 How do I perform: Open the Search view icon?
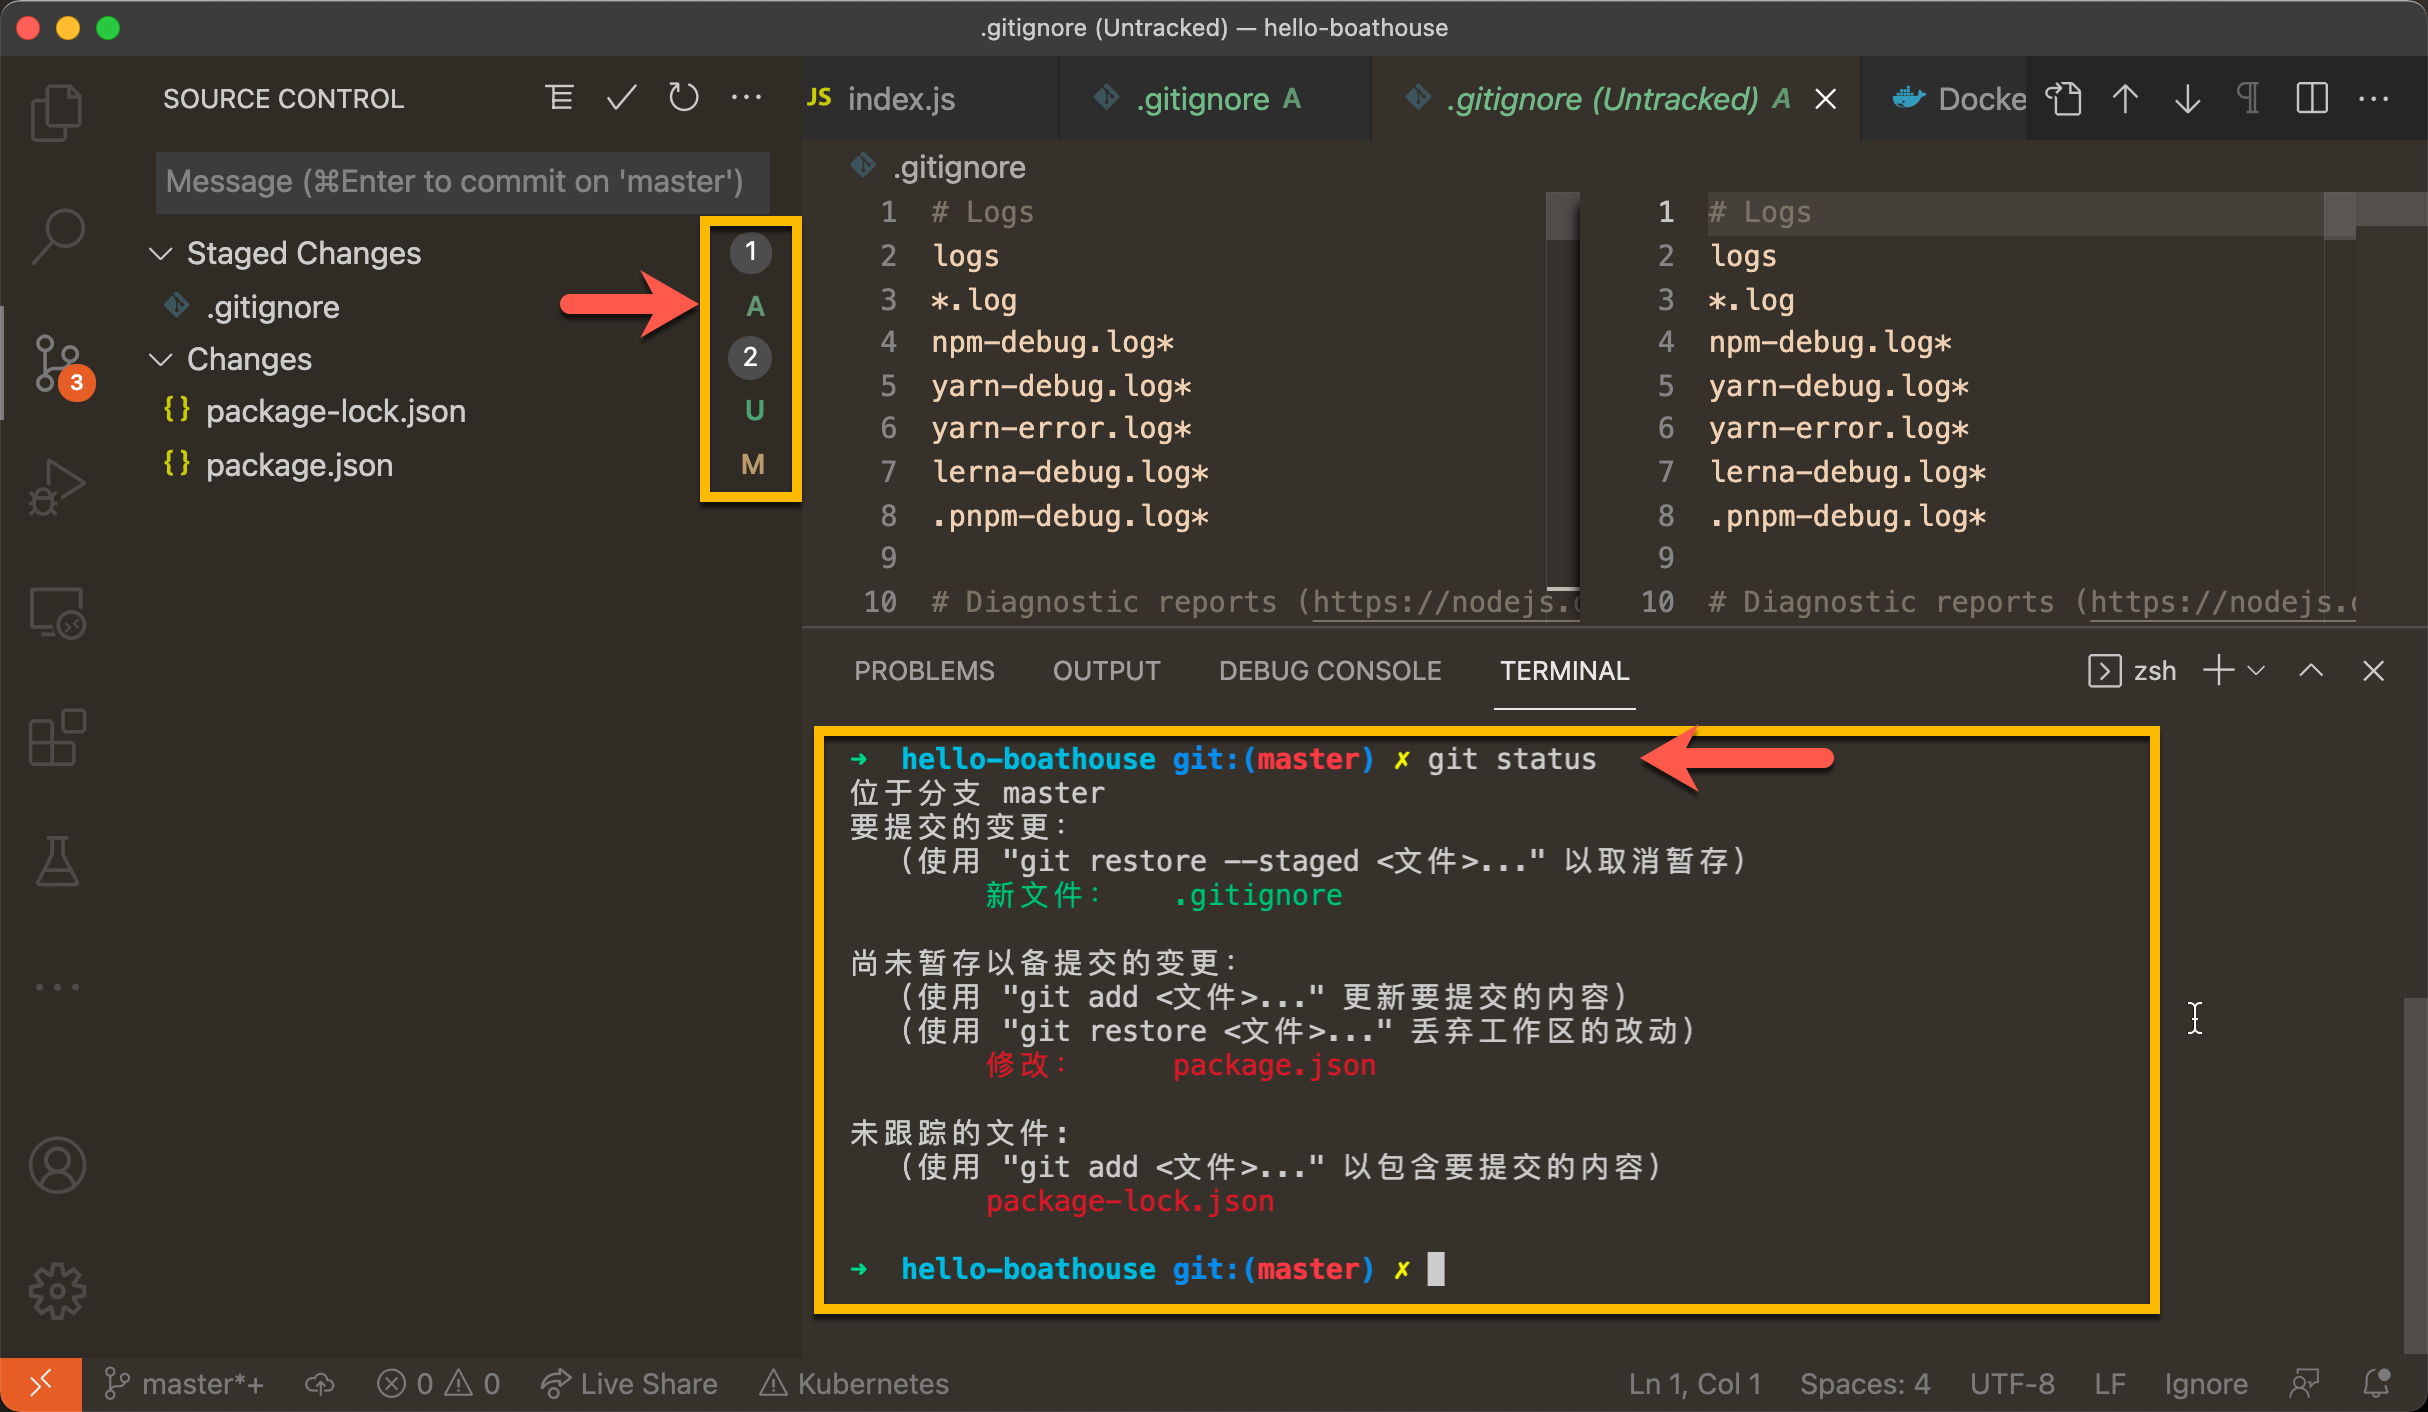(57, 236)
